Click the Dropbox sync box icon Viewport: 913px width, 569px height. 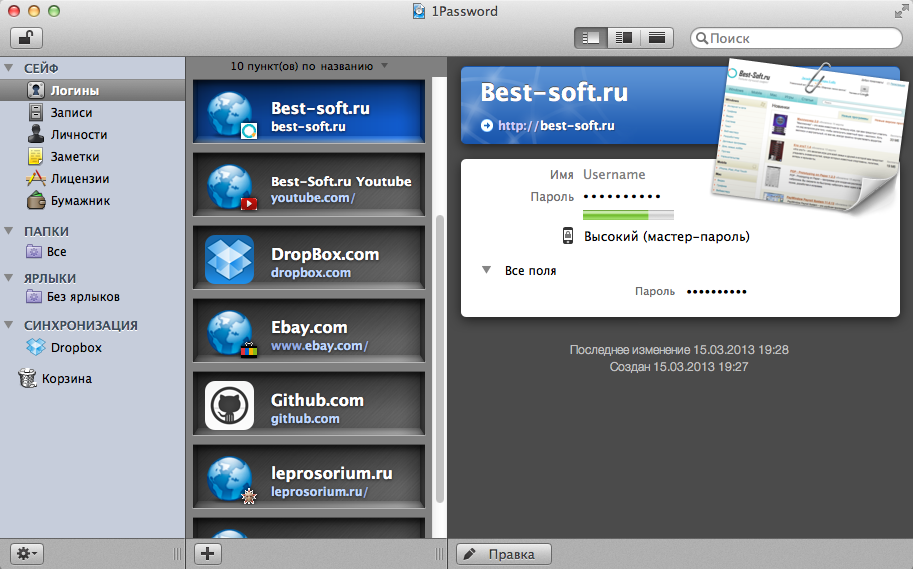point(36,348)
